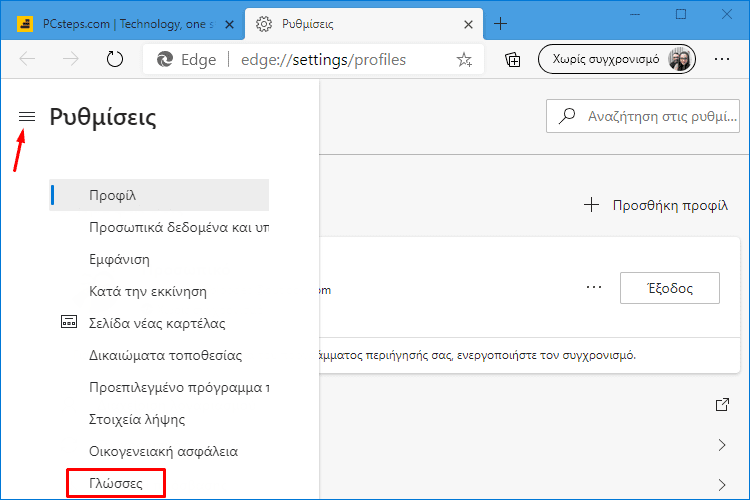Collapse the settings hamburger menu

[27, 116]
